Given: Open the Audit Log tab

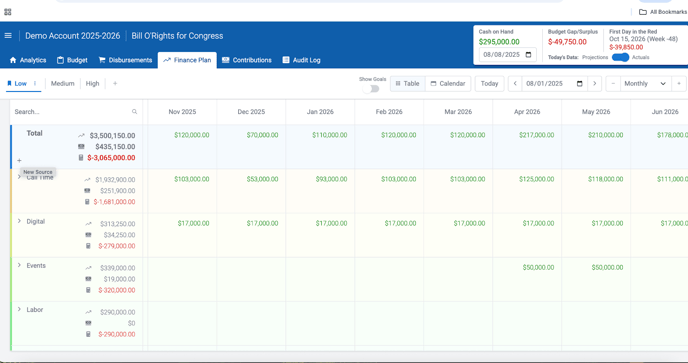Looking at the screenshot, I should click(301, 60).
